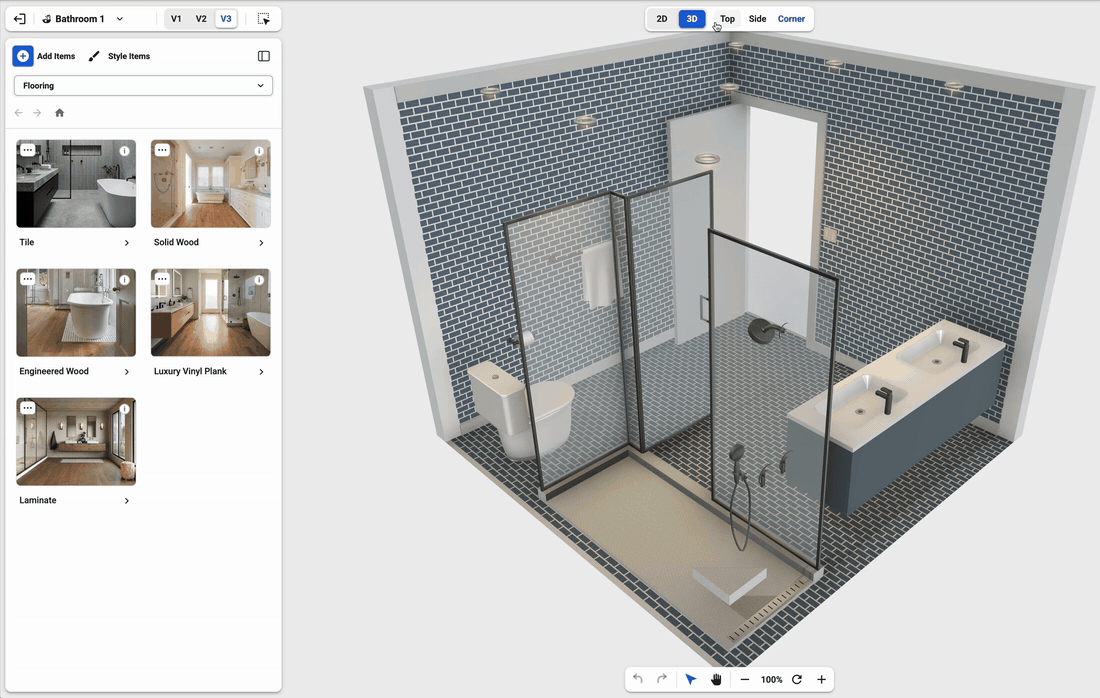Screen dimensions: 1100x698
Task: Undo the last action
Action: click(638, 679)
